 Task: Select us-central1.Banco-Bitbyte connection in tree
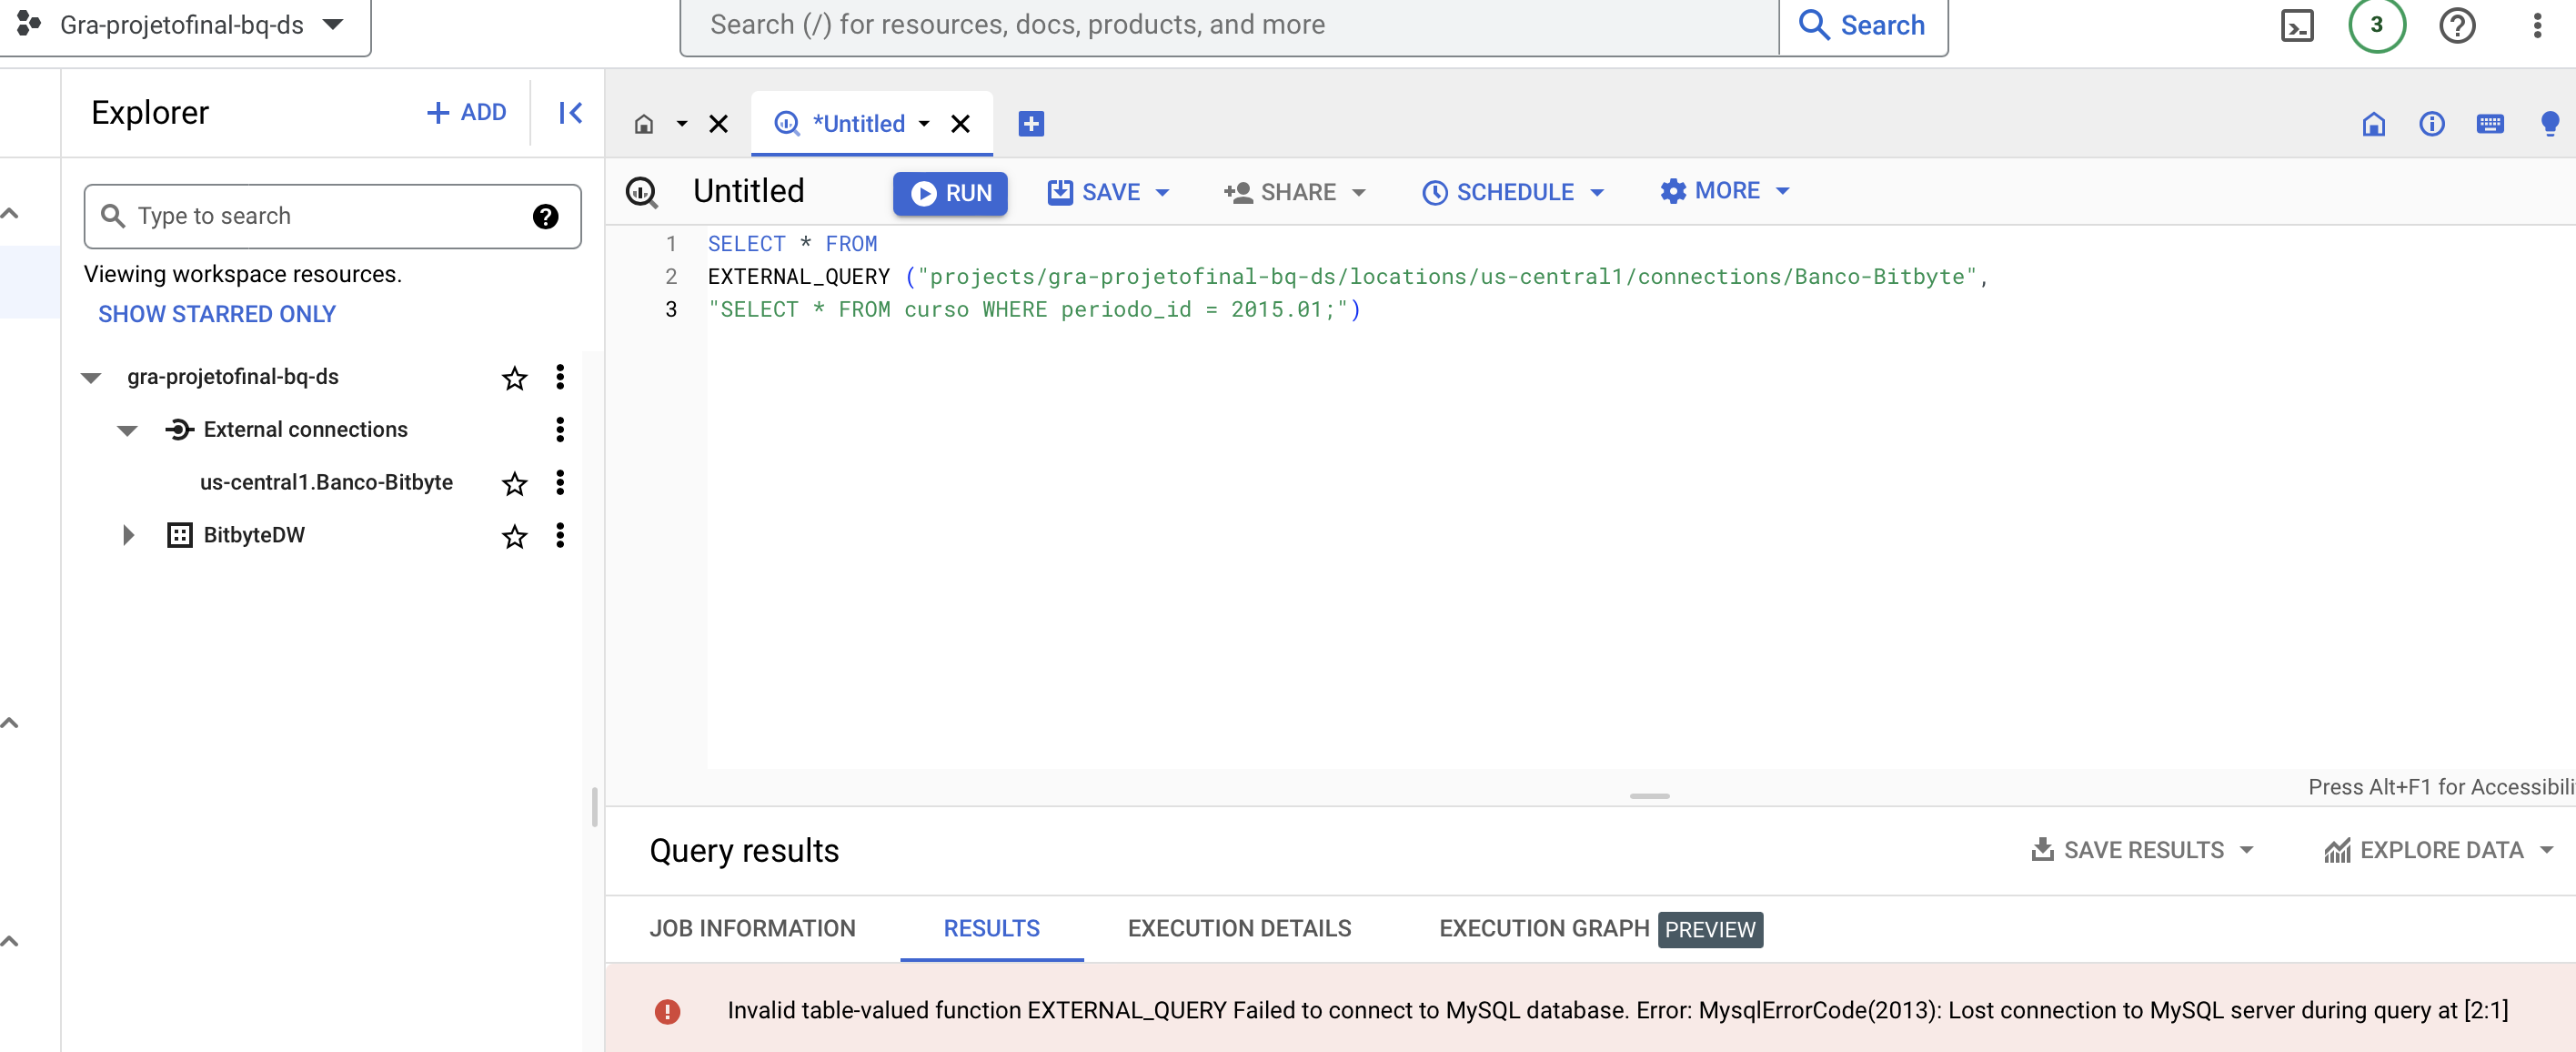(326, 482)
